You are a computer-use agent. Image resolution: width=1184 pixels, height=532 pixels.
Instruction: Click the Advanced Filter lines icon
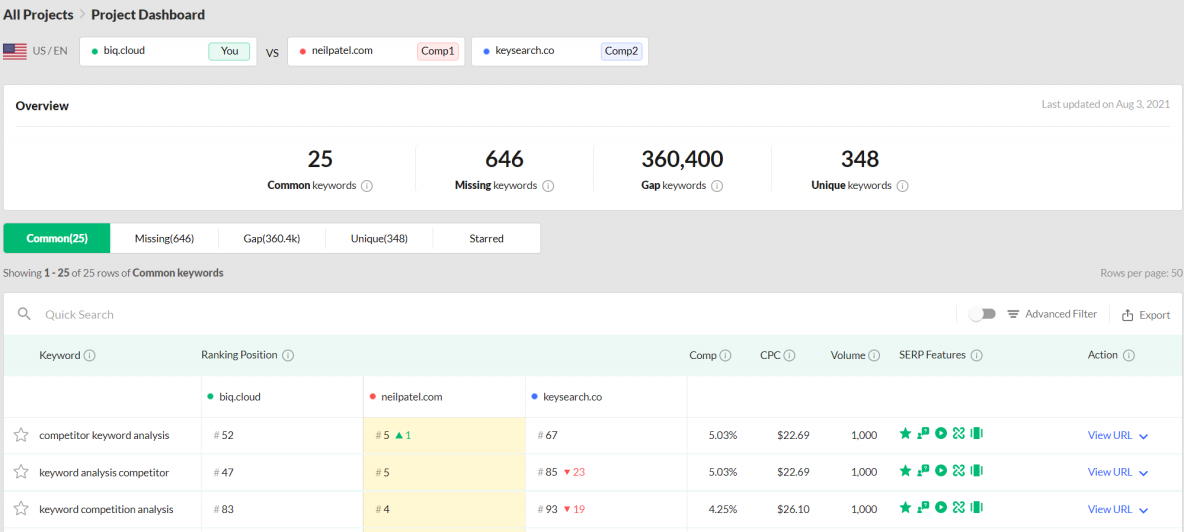click(1013, 314)
